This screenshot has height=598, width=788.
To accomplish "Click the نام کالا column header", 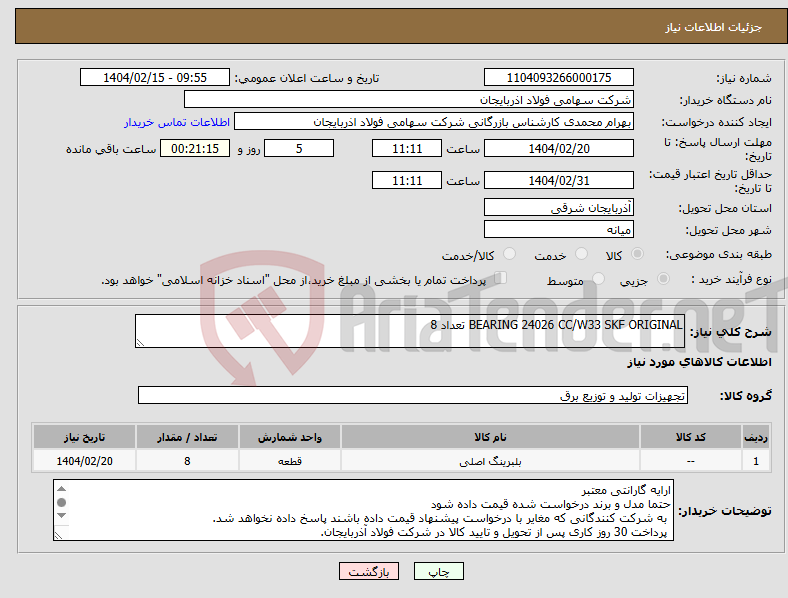I will (x=490, y=437).
